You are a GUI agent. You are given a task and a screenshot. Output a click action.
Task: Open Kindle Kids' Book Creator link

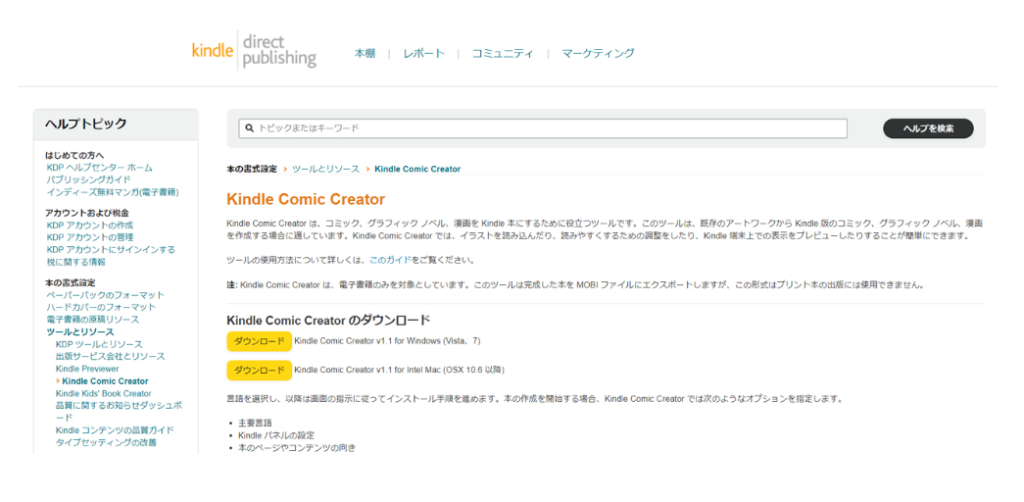[x=103, y=394]
